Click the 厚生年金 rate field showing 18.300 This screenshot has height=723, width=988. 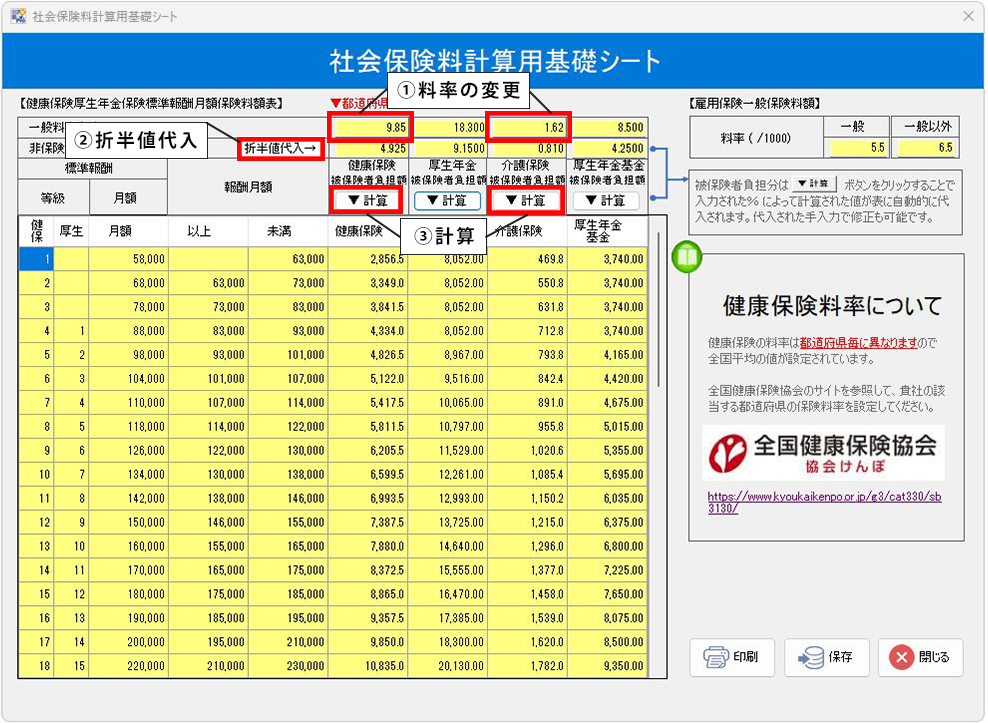point(448,127)
